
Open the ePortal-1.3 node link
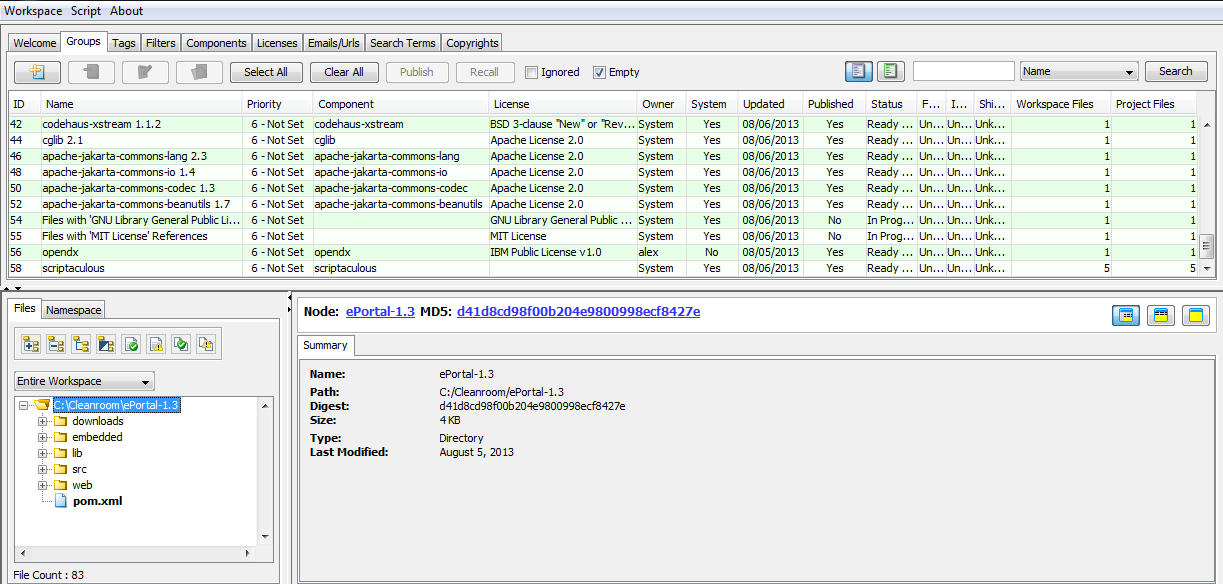pos(380,312)
